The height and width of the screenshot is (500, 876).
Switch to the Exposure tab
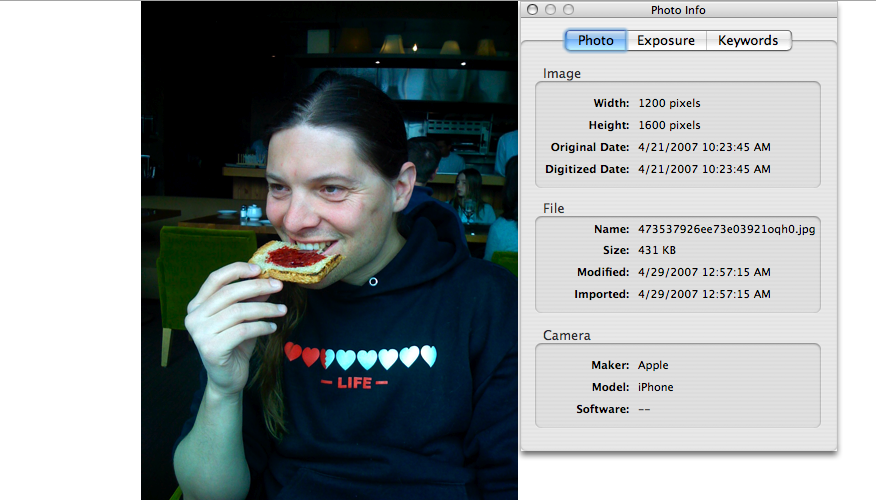tap(666, 40)
